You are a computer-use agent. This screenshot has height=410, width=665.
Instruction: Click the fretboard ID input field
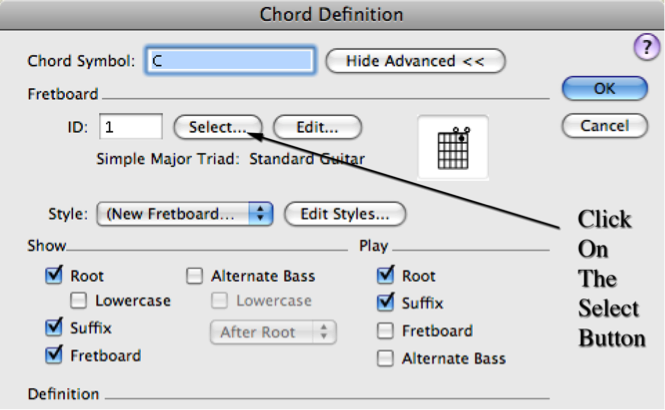pyautogui.click(x=131, y=126)
